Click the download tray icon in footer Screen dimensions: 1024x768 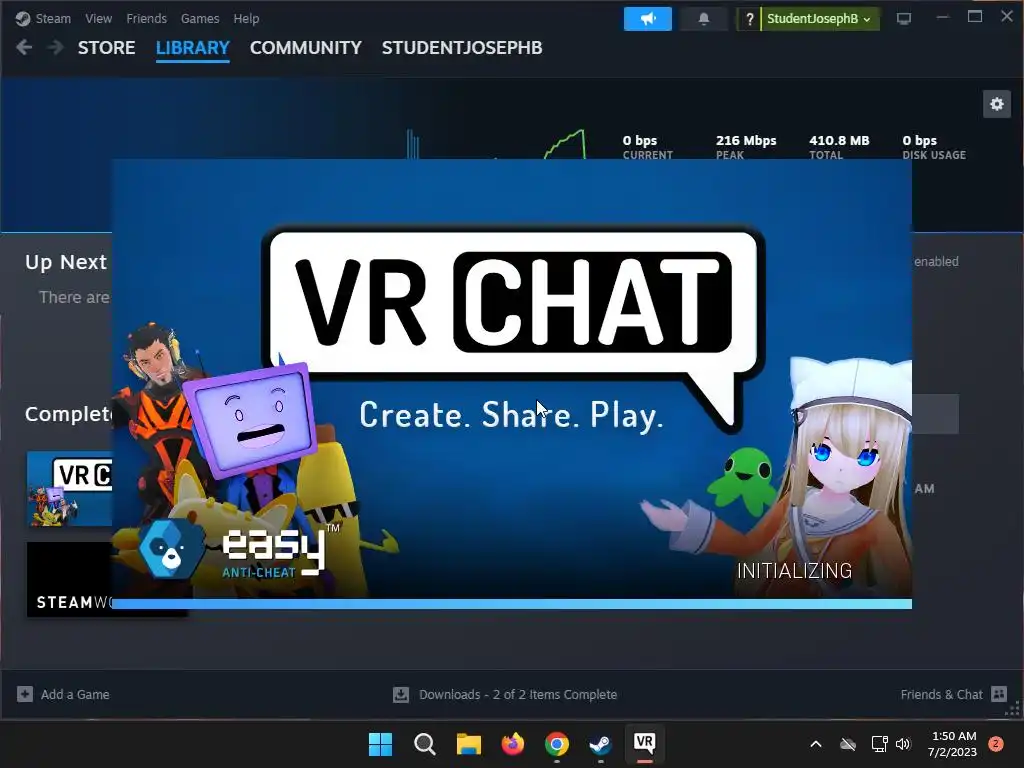pyautogui.click(x=401, y=694)
